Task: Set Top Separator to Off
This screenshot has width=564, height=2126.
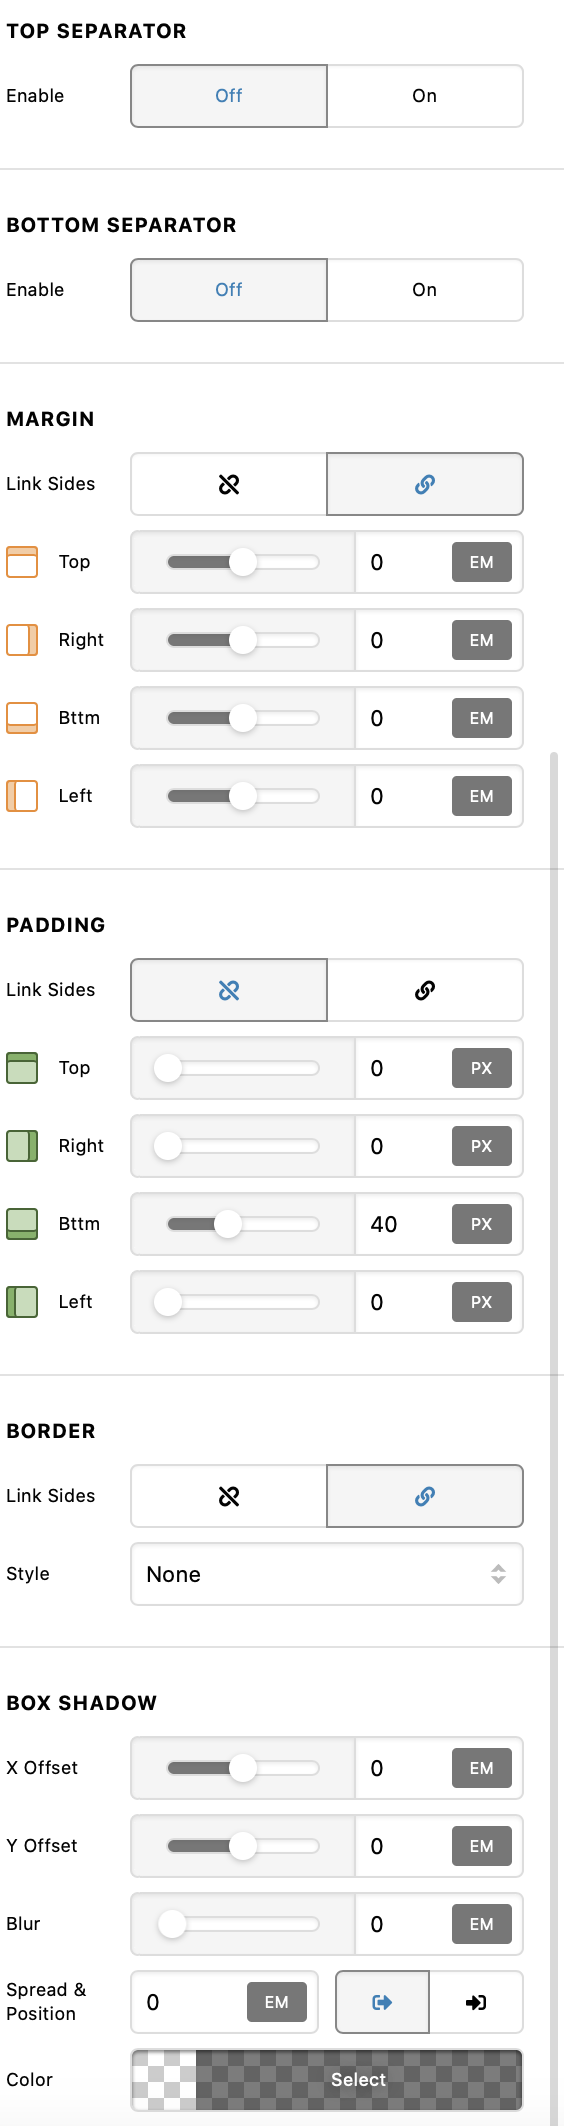Action: point(229,96)
